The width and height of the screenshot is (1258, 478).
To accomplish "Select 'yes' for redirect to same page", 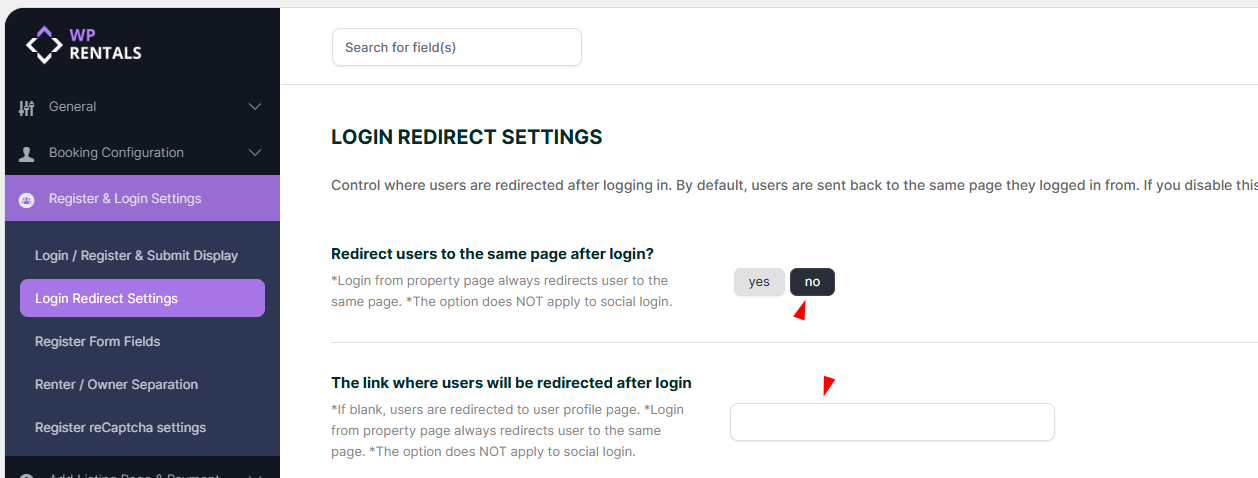I will 759,282.
